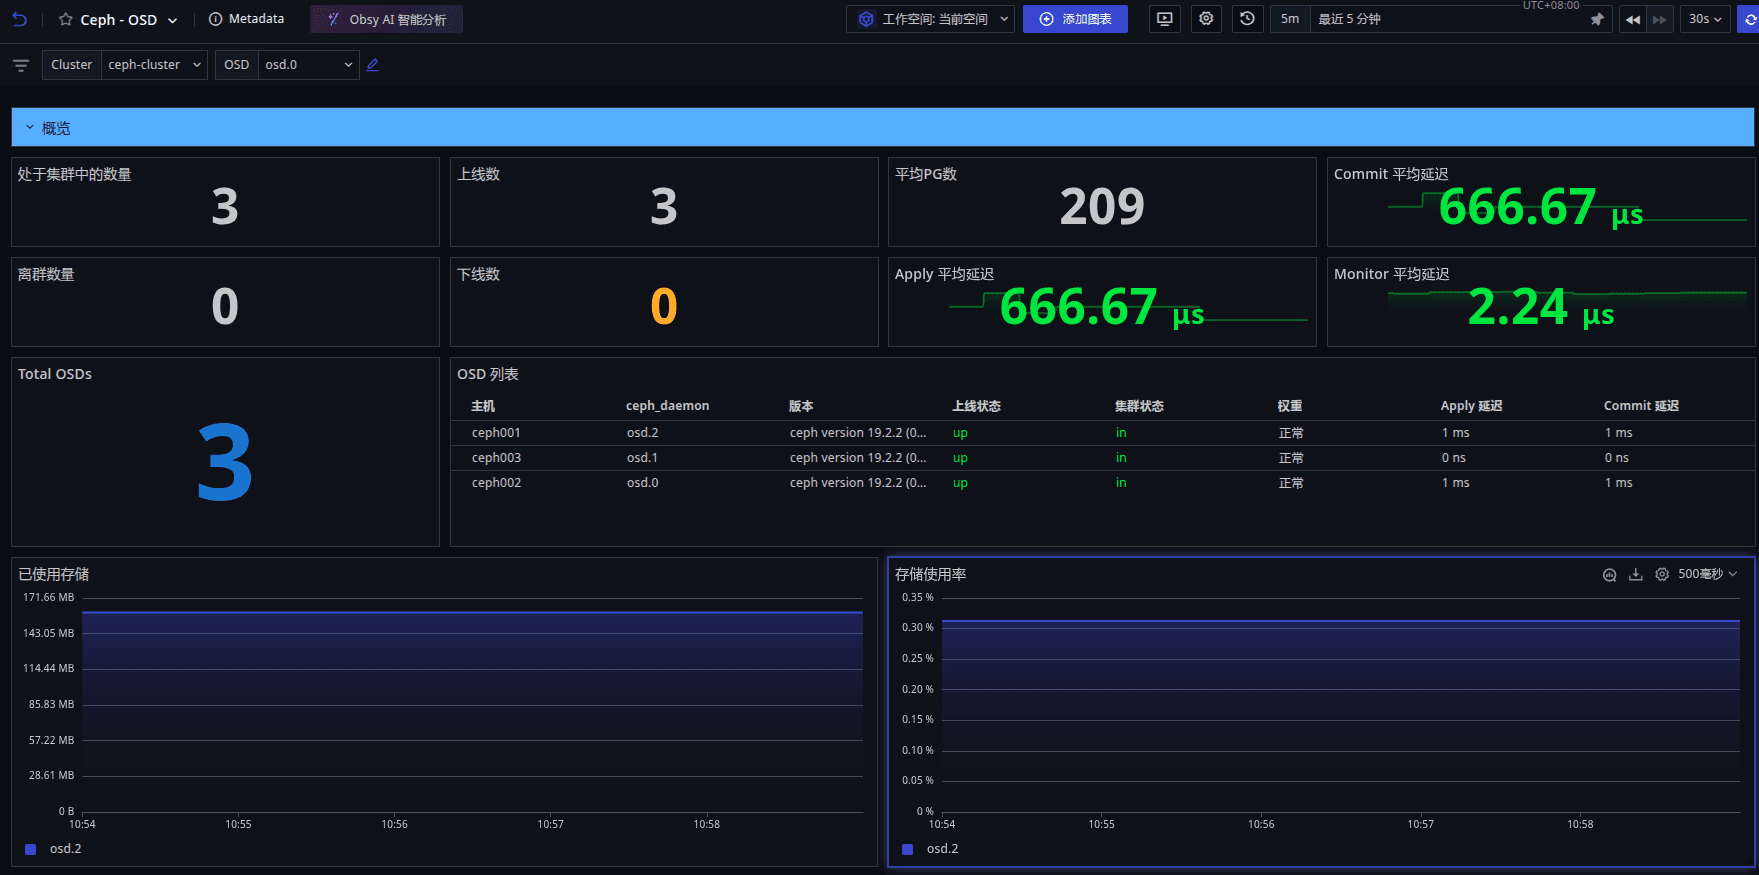Collapse the 概览 section
Viewport: 1759px width, 875px height.
[x=30, y=128]
